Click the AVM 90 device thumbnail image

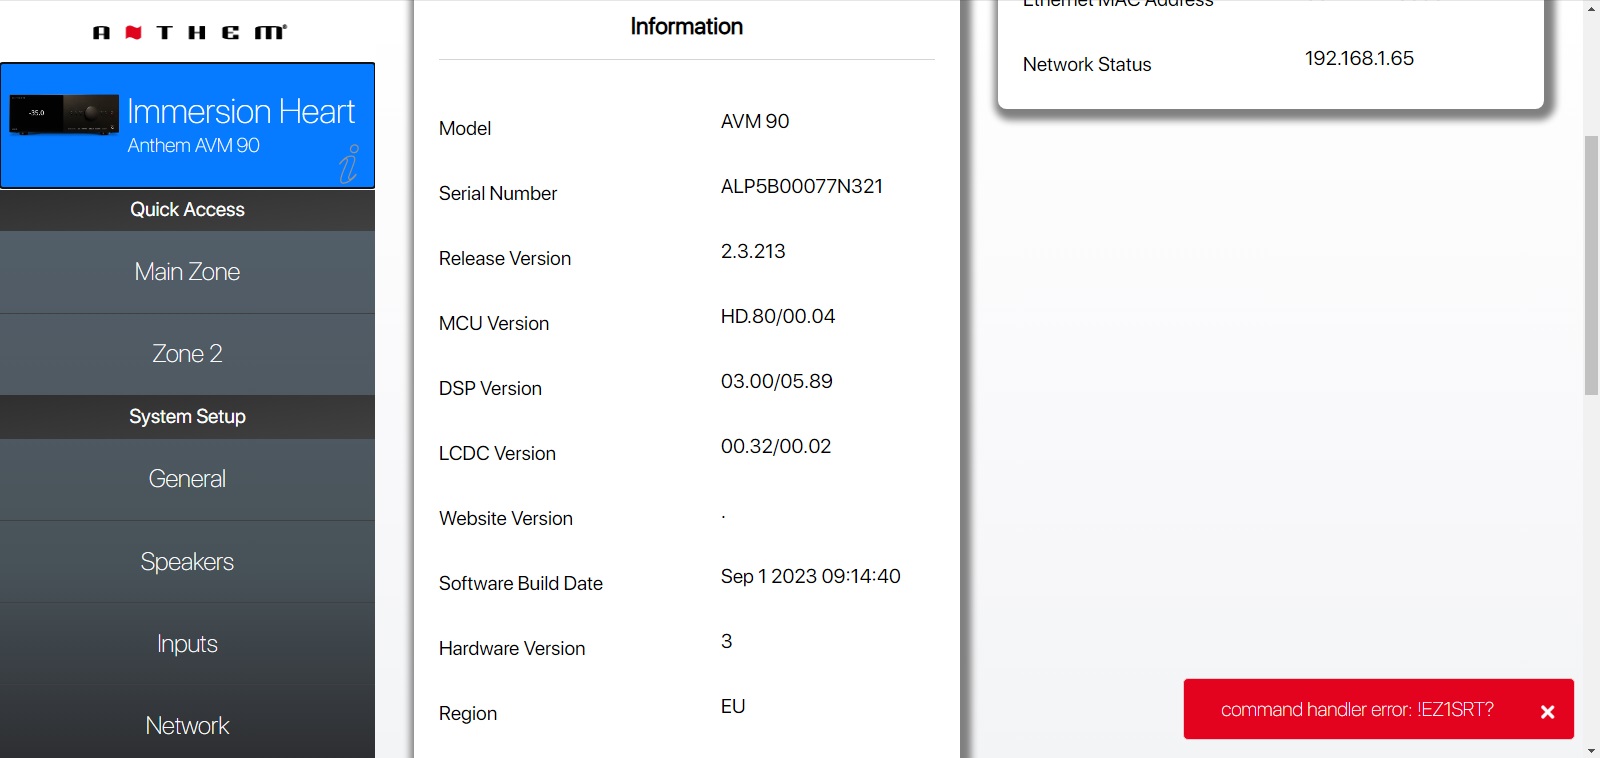coord(64,115)
